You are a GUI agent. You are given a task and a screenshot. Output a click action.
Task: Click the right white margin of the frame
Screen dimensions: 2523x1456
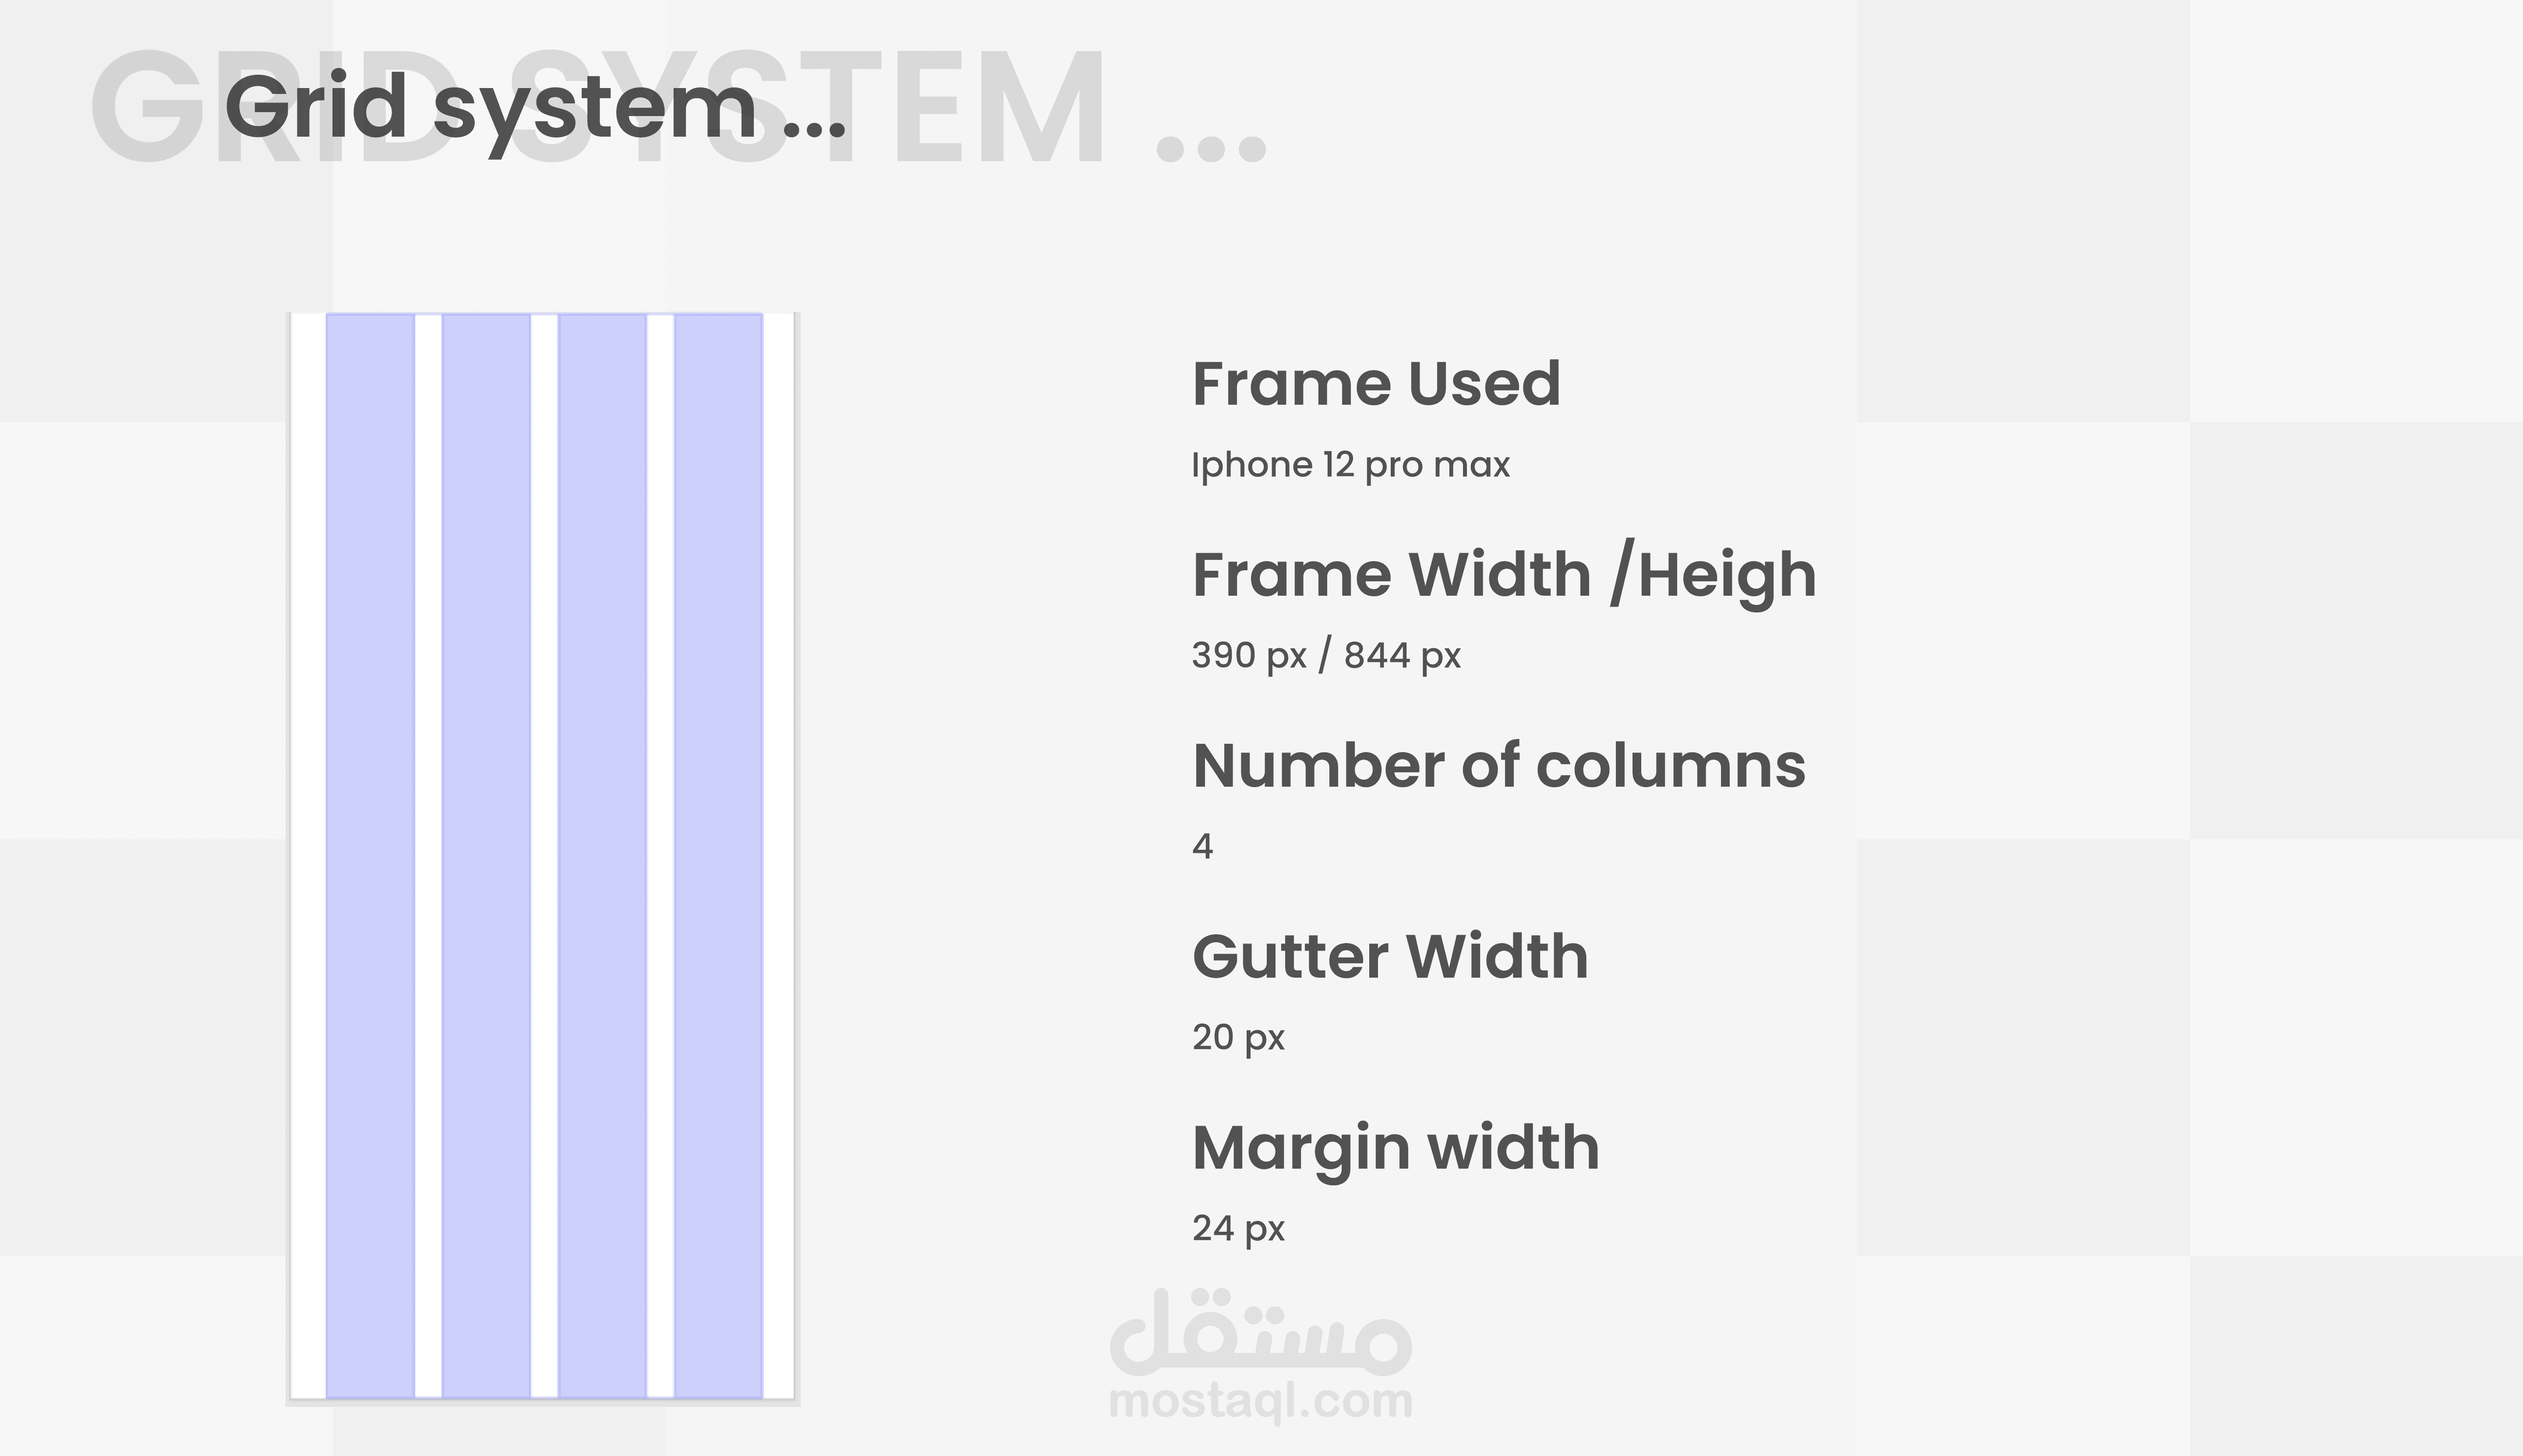point(779,855)
